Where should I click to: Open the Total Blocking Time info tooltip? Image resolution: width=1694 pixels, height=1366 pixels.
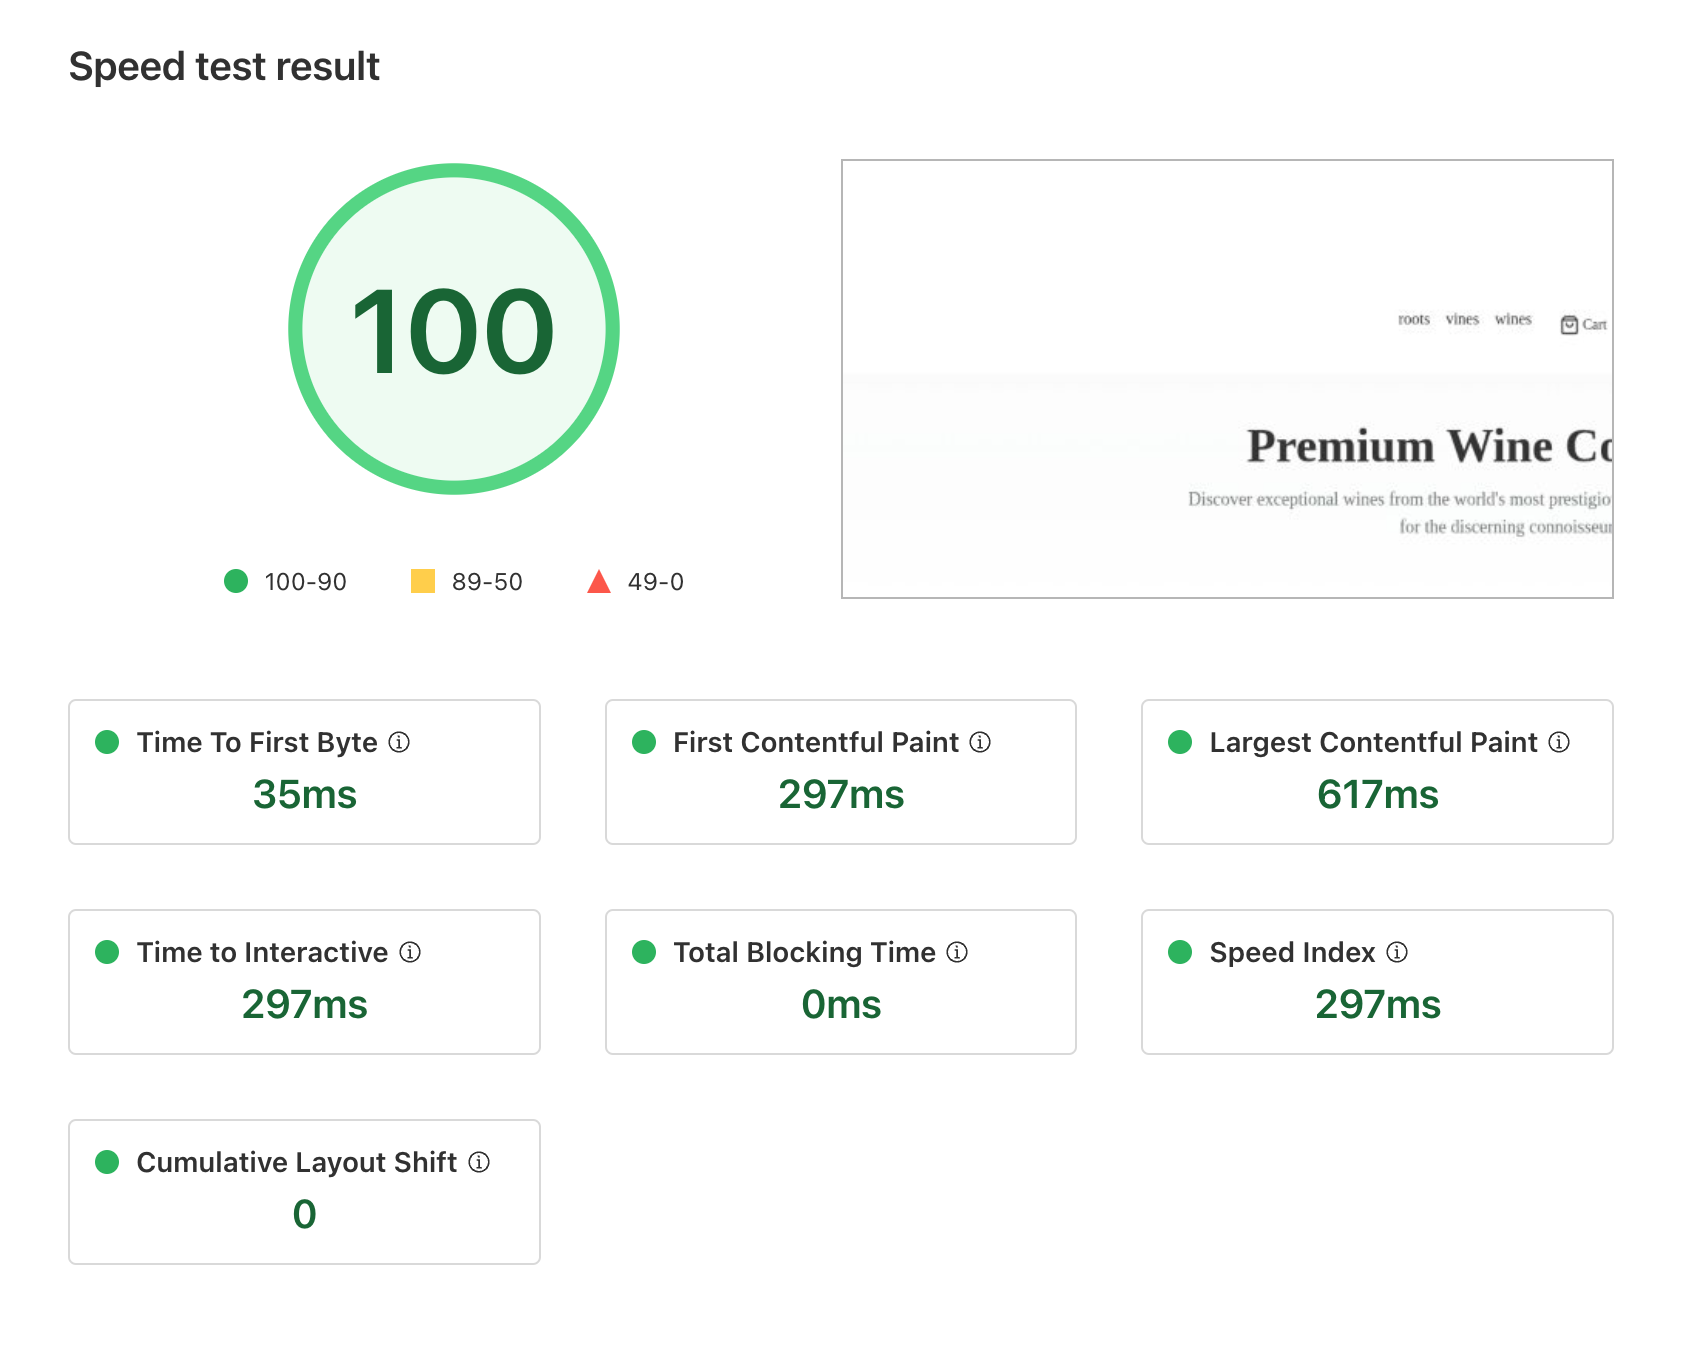[x=956, y=952]
